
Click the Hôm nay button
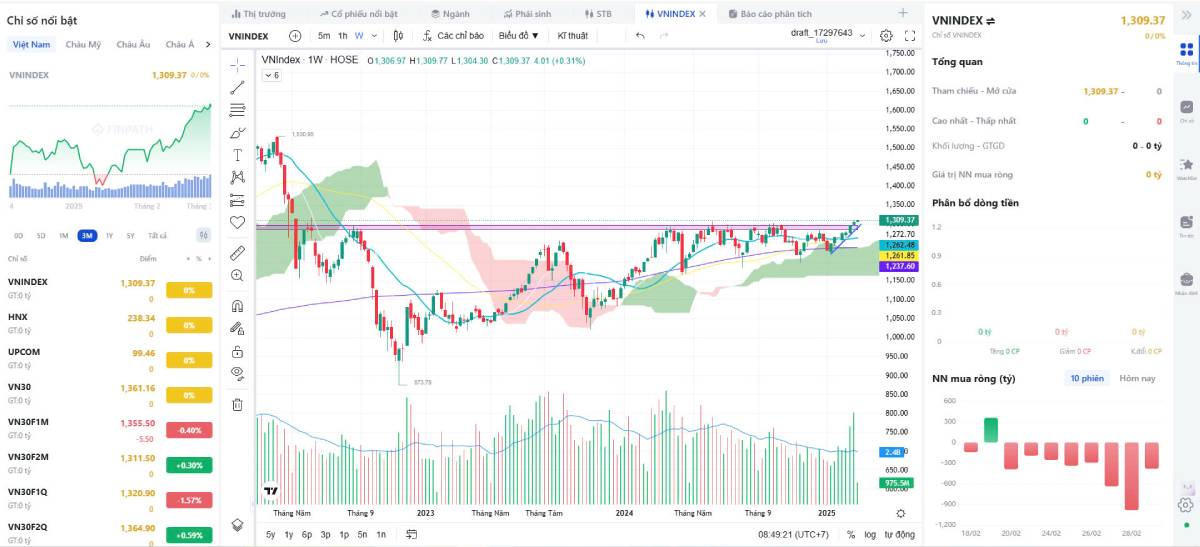[x=1137, y=378]
